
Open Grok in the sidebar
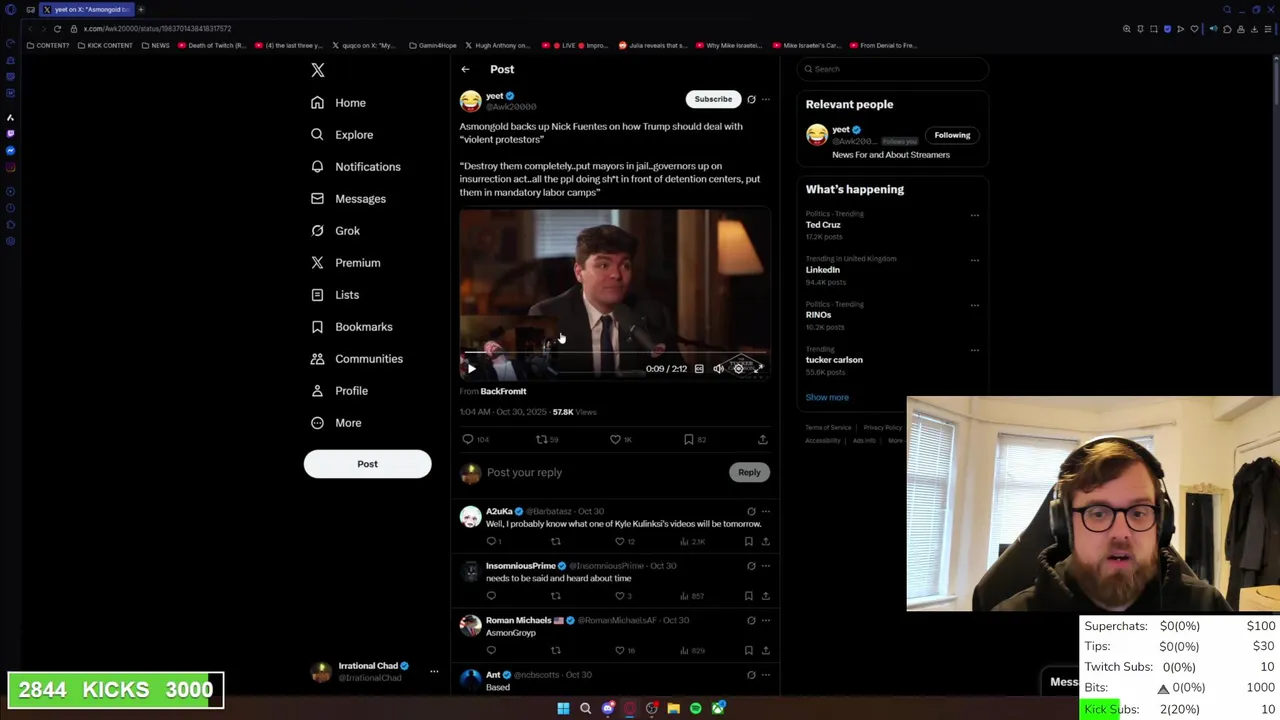coord(334,231)
